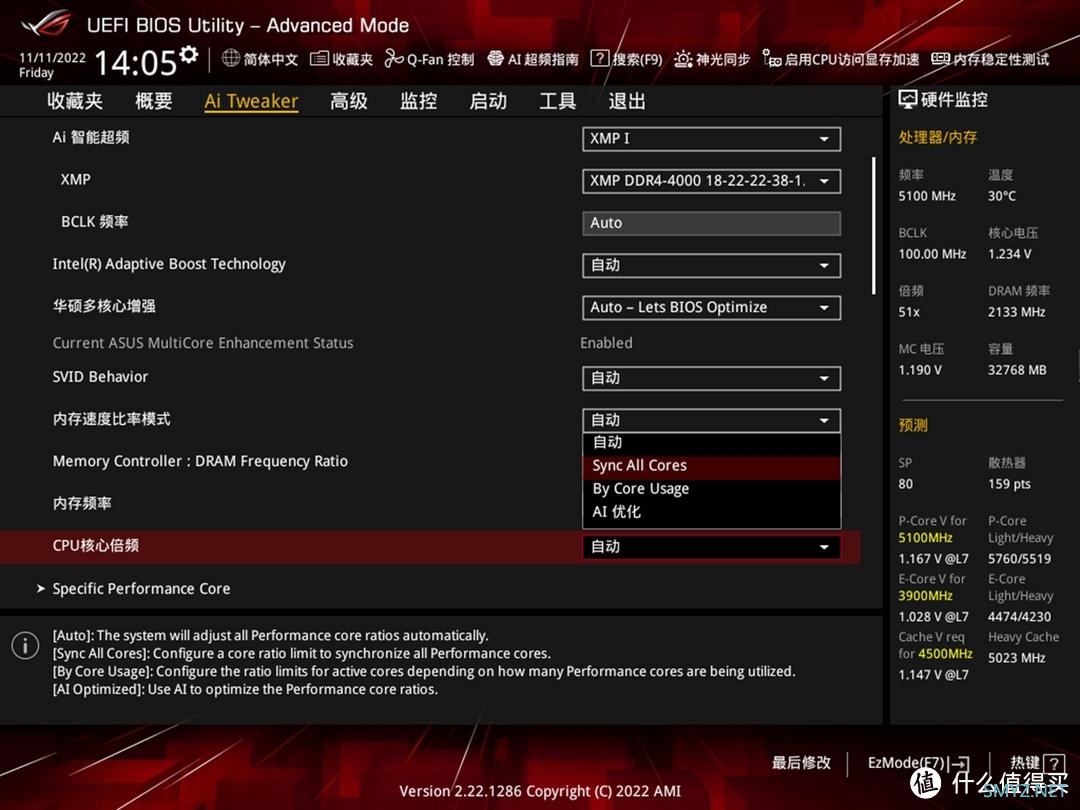Viewport: 1080px width, 810px height.
Task: Click the 2133 MHz DRAM frequency value
Action: coord(1017,312)
